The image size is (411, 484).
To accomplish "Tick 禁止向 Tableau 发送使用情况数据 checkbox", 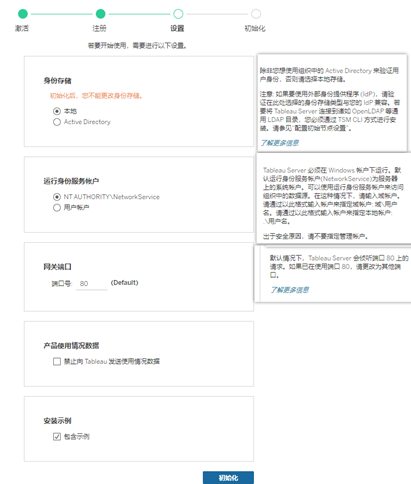I will pyautogui.click(x=57, y=361).
